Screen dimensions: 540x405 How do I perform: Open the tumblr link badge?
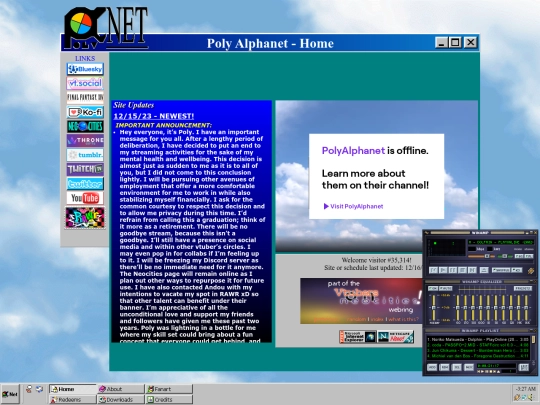[85, 155]
